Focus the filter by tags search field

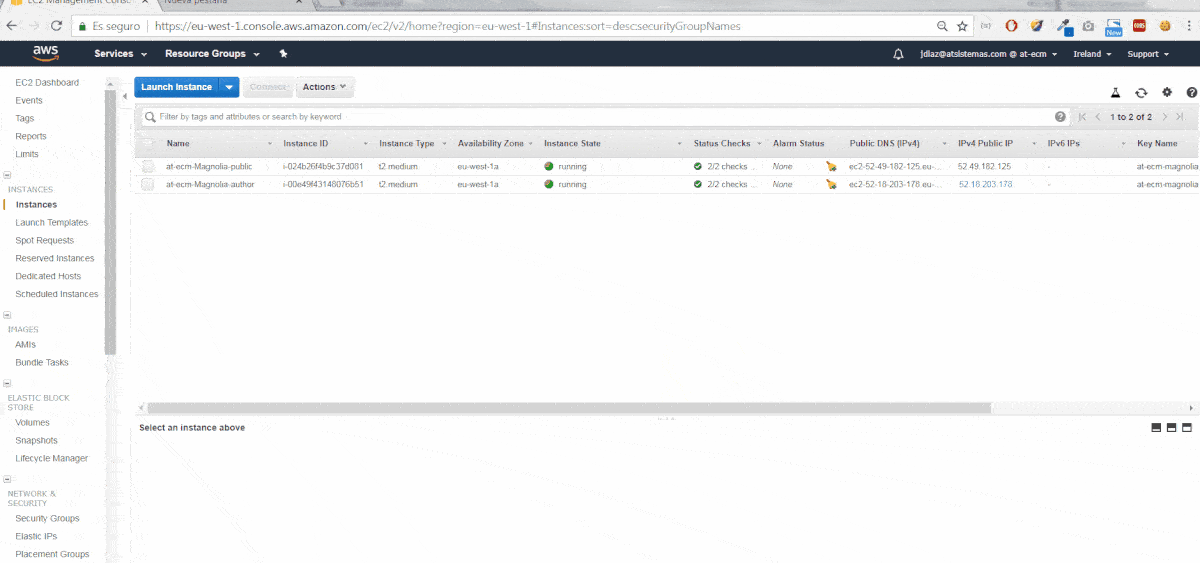pos(606,117)
